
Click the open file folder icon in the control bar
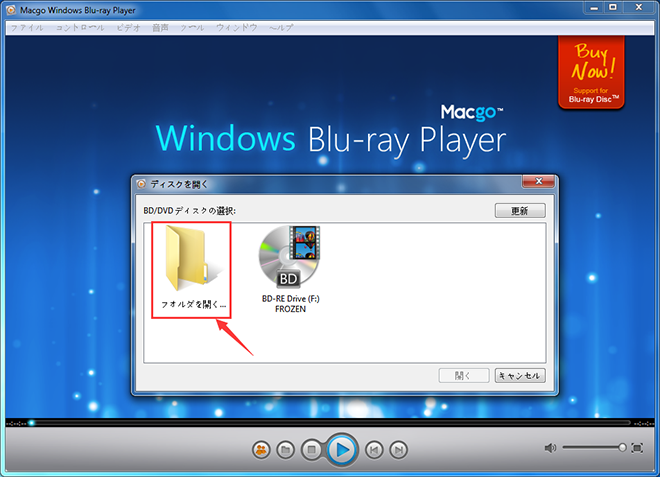click(x=286, y=450)
